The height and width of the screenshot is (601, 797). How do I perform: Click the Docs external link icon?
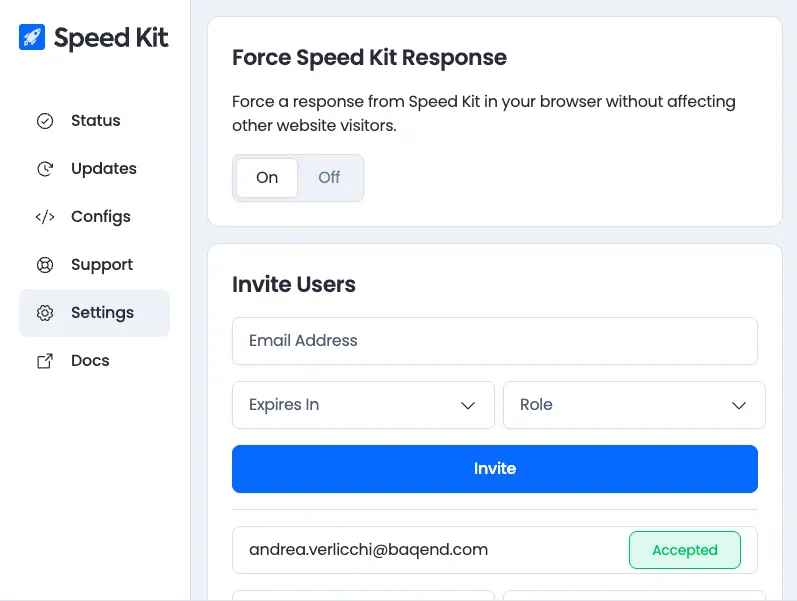(x=45, y=361)
